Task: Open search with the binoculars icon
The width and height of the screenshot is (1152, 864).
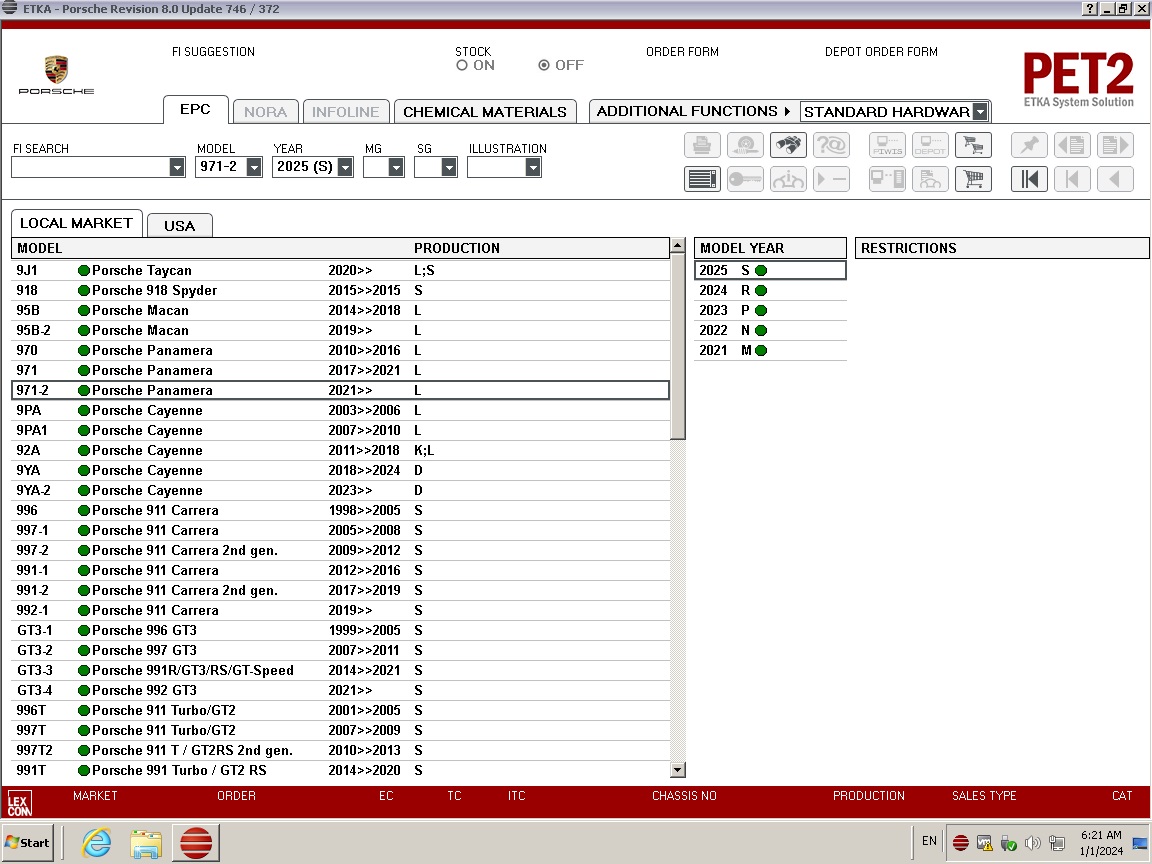Action: (788, 145)
